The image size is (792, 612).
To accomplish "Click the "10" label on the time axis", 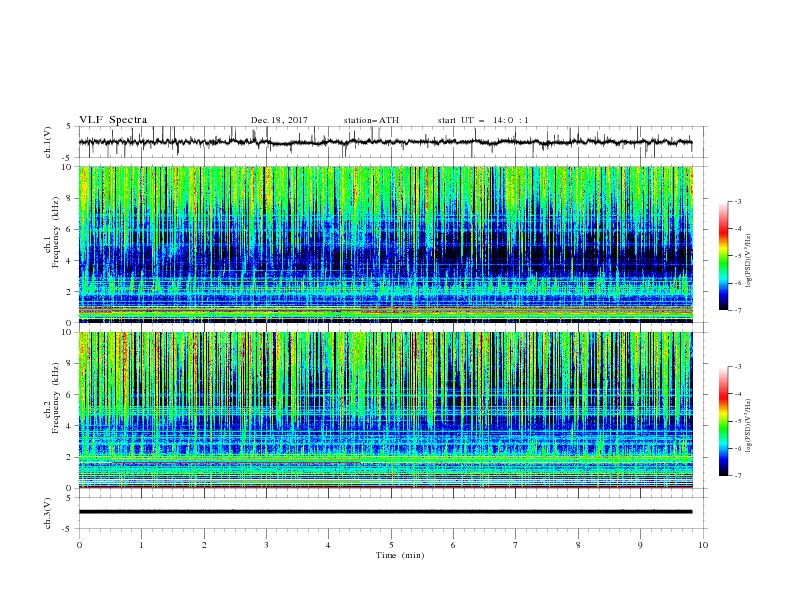I will click(703, 545).
